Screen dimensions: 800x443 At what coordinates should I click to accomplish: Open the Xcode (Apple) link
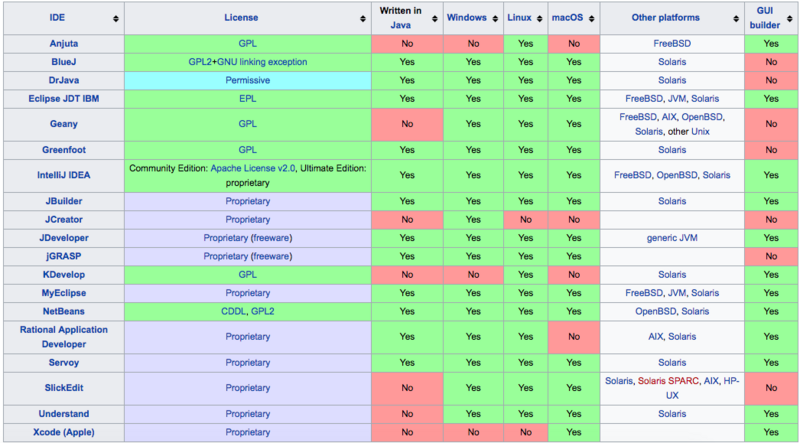[x=64, y=432]
